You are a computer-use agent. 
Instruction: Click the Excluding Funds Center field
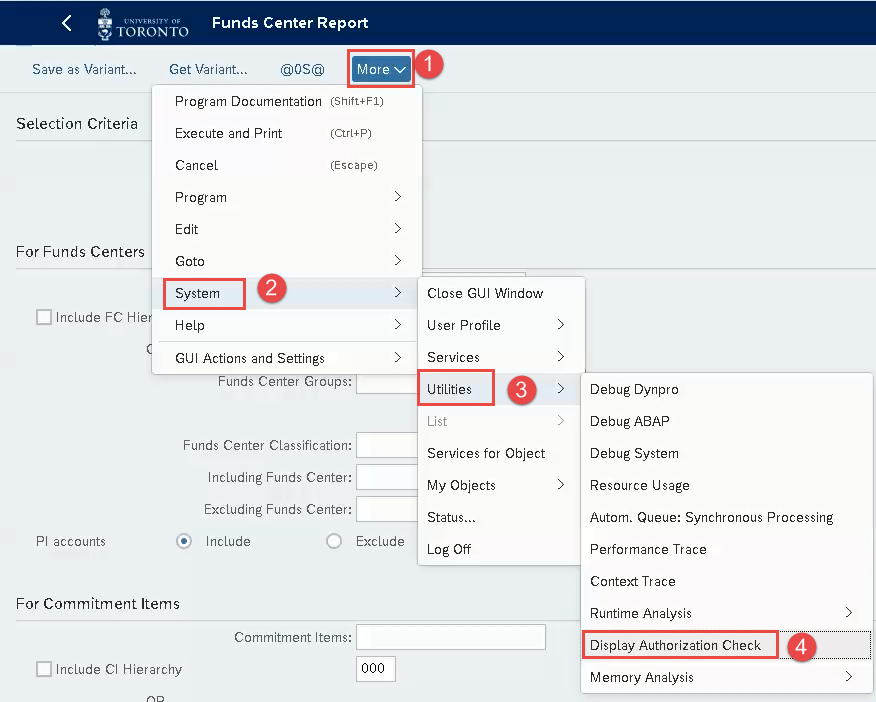click(x=387, y=509)
